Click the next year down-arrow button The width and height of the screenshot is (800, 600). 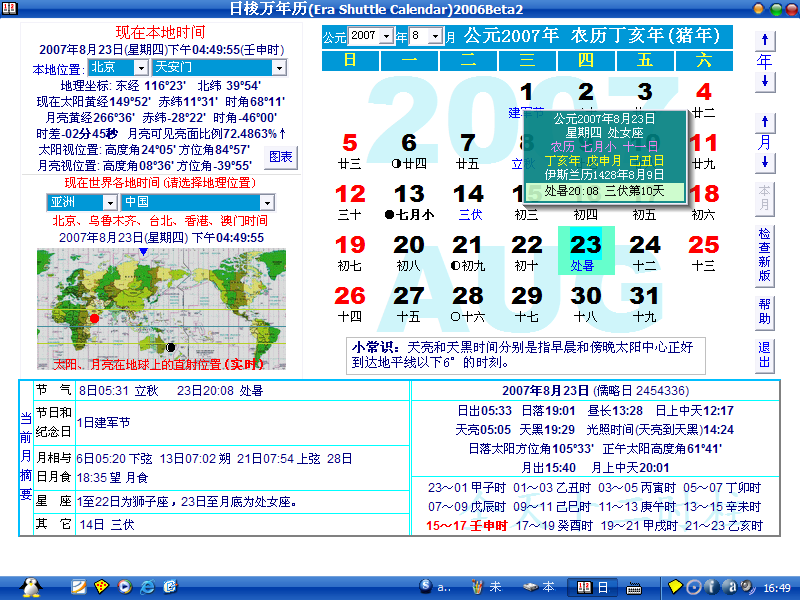point(765,82)
